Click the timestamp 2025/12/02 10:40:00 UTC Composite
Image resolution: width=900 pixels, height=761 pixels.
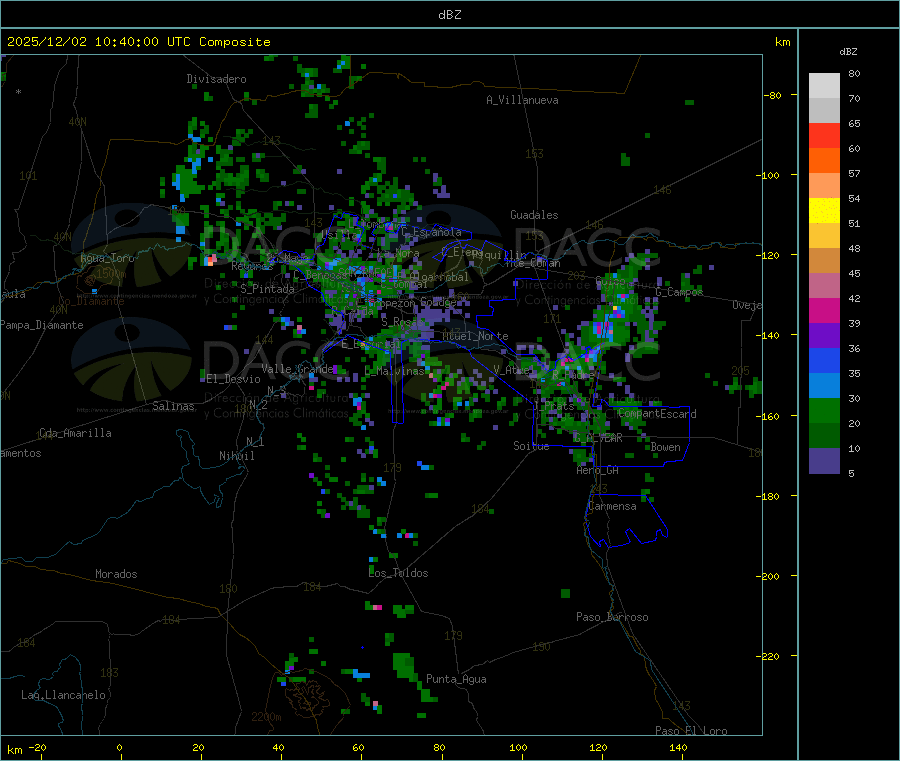coord(138,42)
